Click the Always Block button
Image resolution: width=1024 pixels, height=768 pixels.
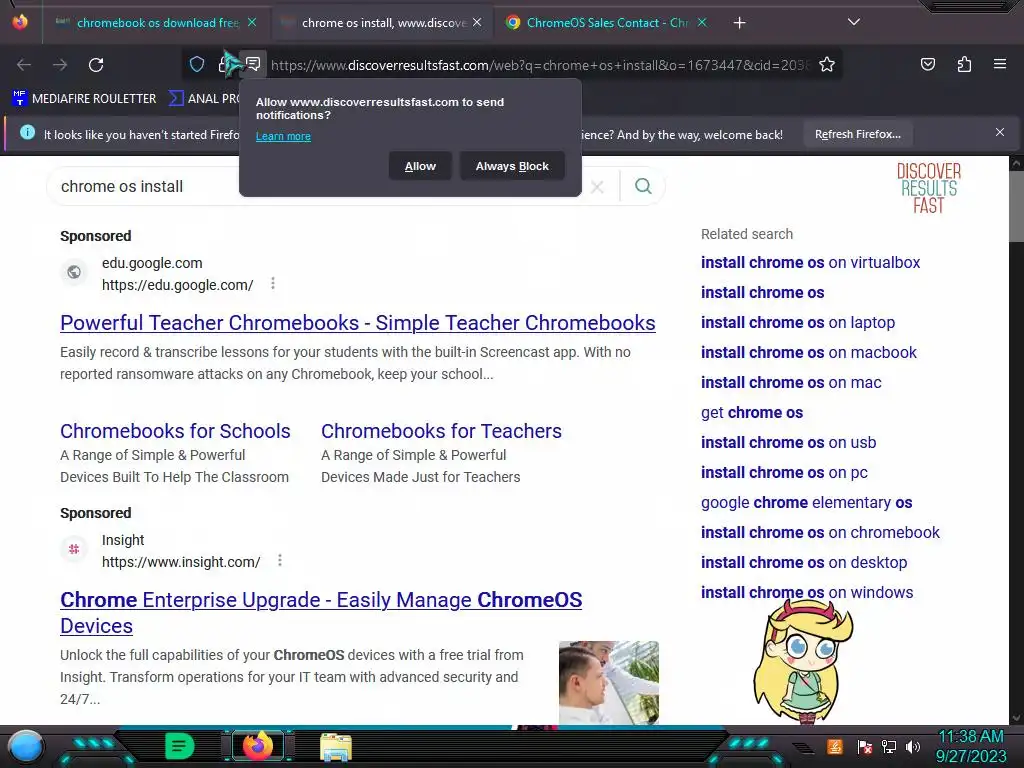(x=512, y=167)
